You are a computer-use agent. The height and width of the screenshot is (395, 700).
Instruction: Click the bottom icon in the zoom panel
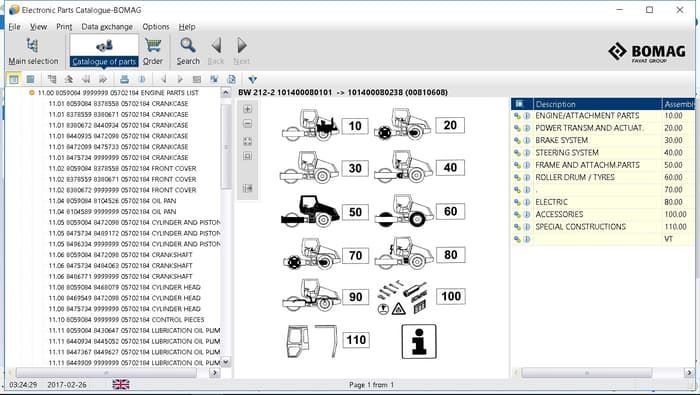248,188
